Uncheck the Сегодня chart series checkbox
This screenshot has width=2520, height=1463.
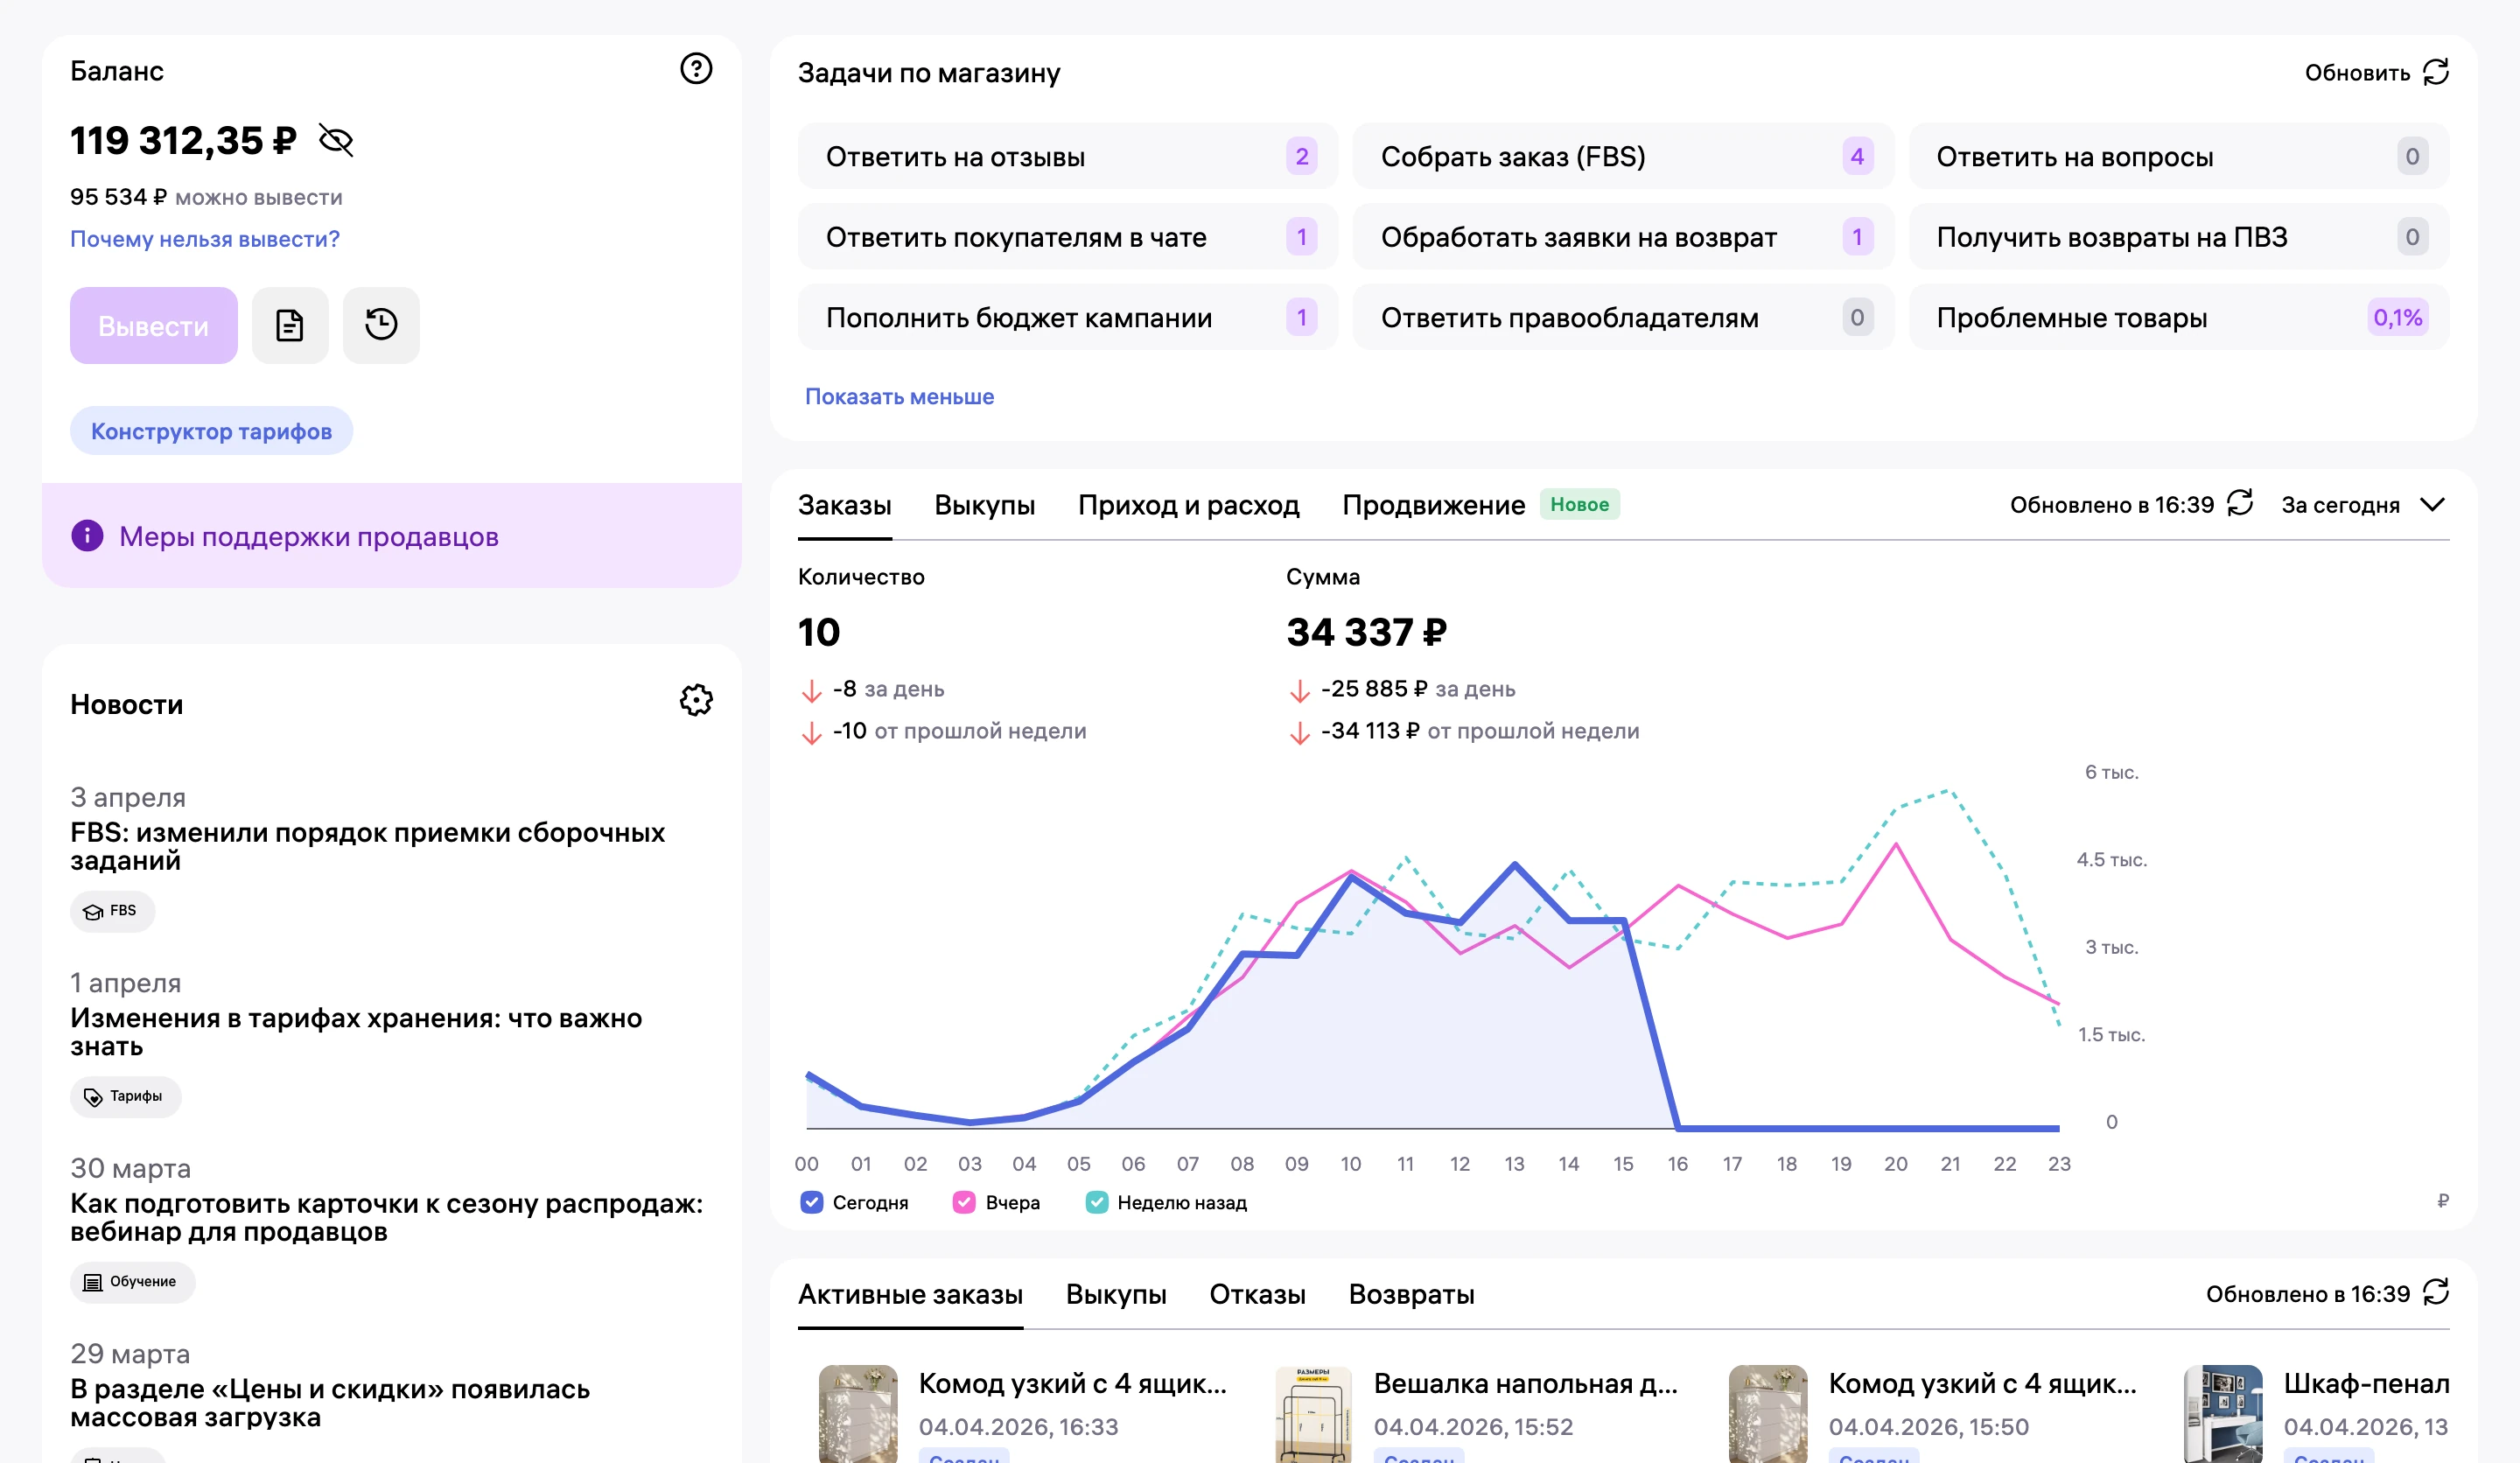tap(812, 1202)
